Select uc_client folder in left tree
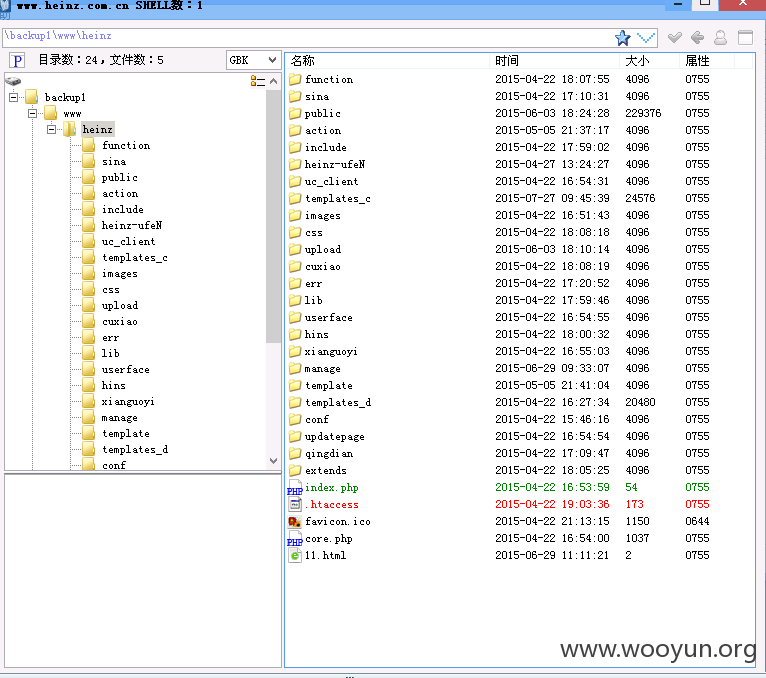The height and width of the screenshot is (678, 766). point(128,241)
